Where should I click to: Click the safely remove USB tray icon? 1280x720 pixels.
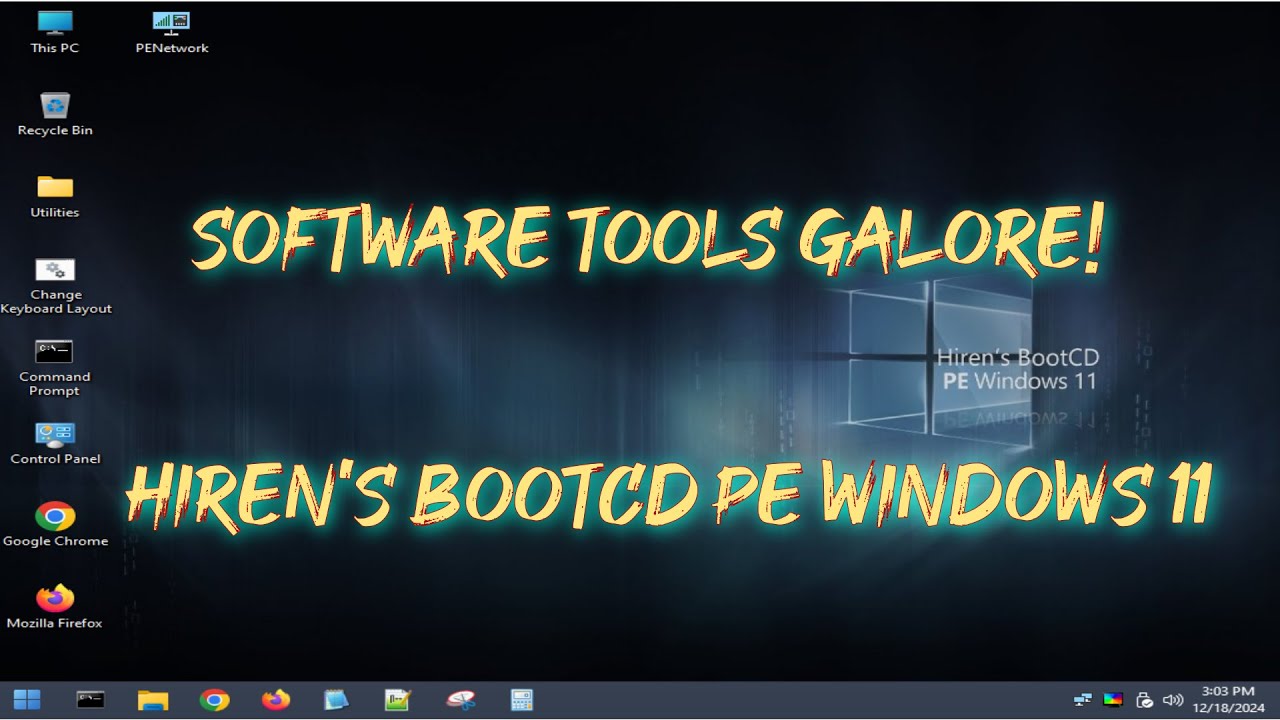tap(1145, 700)
